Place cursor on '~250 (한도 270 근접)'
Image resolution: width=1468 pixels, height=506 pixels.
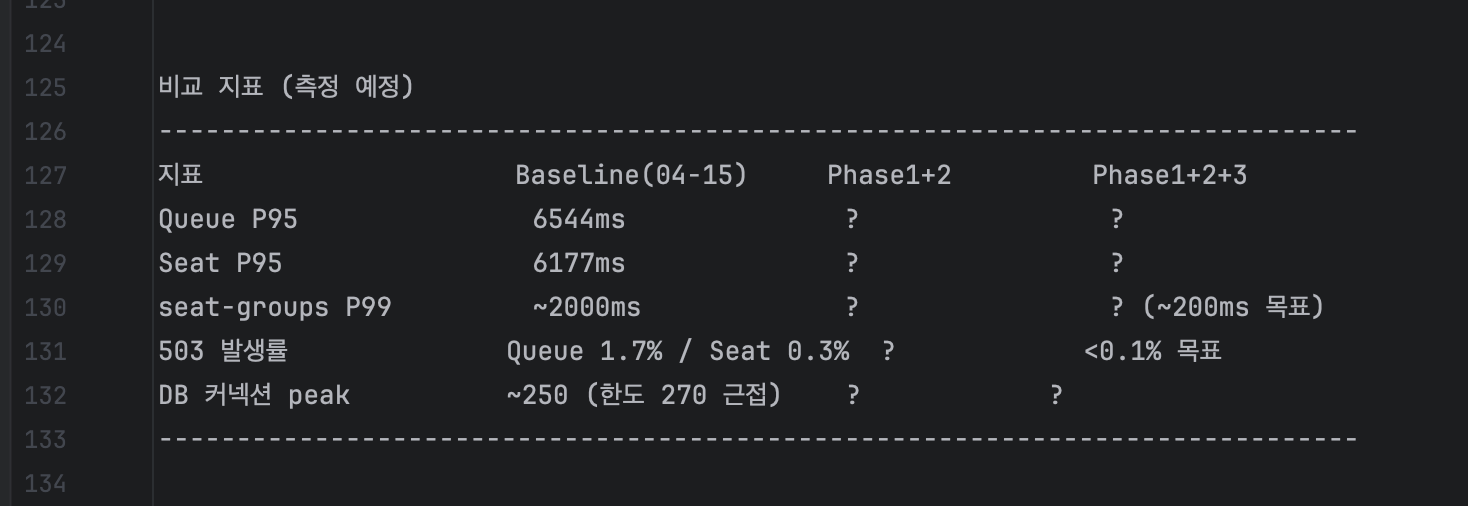point(643,396)
